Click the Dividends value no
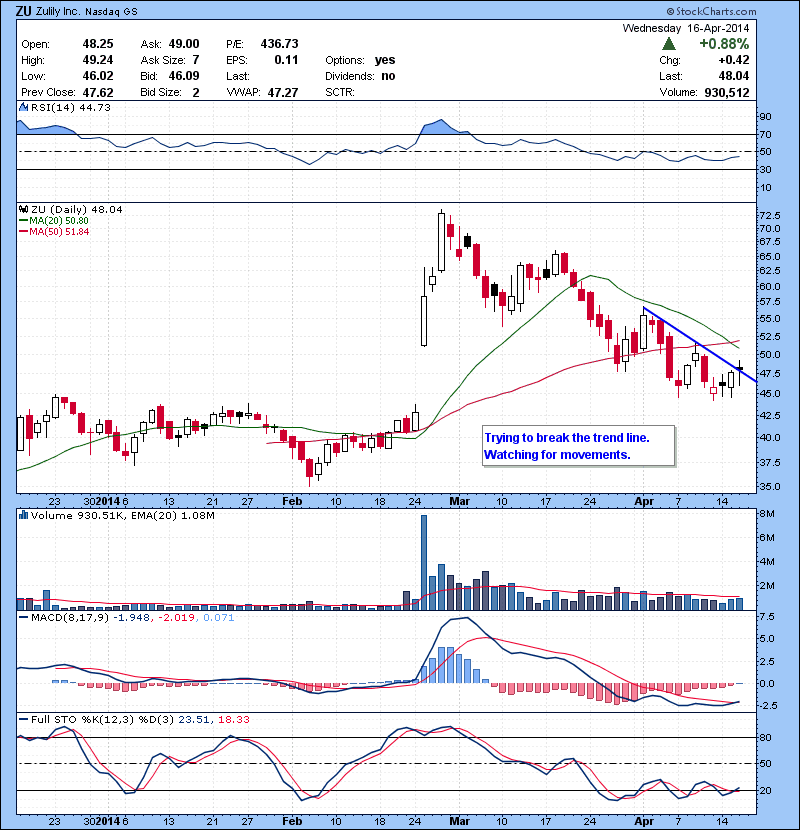Viewport: 800px width, 830px height. 388,76
